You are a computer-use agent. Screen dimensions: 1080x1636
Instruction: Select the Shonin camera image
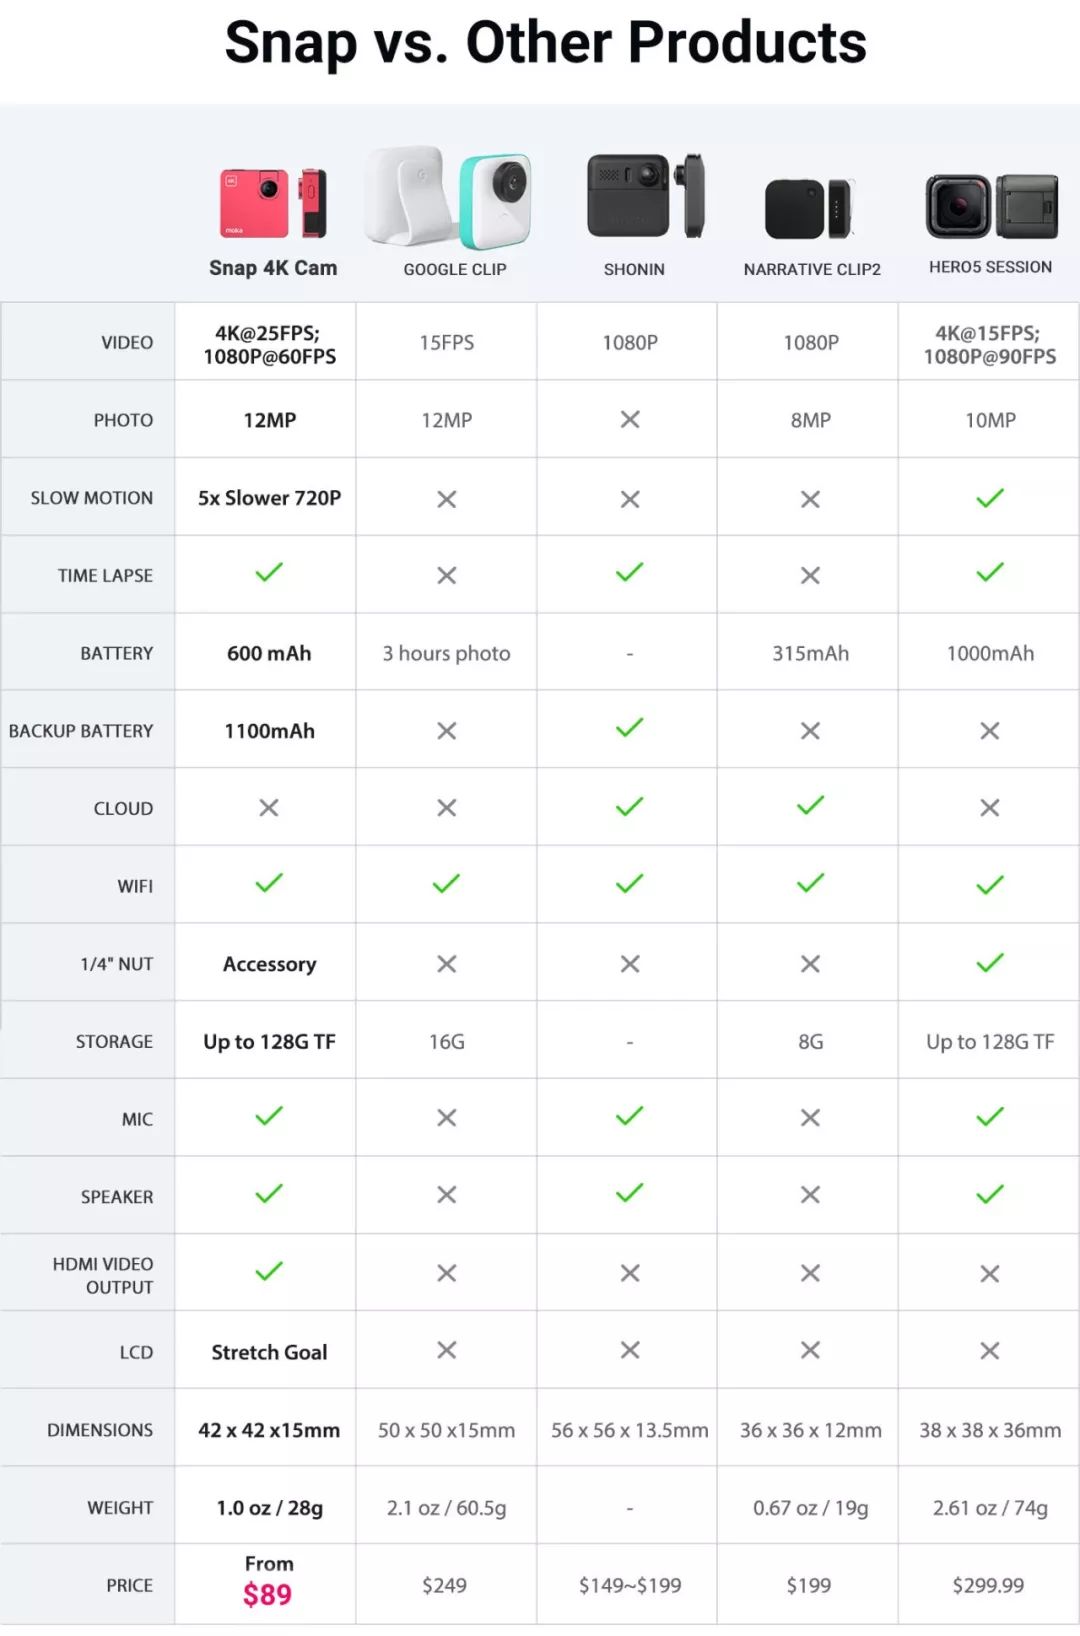click(645, 196)
